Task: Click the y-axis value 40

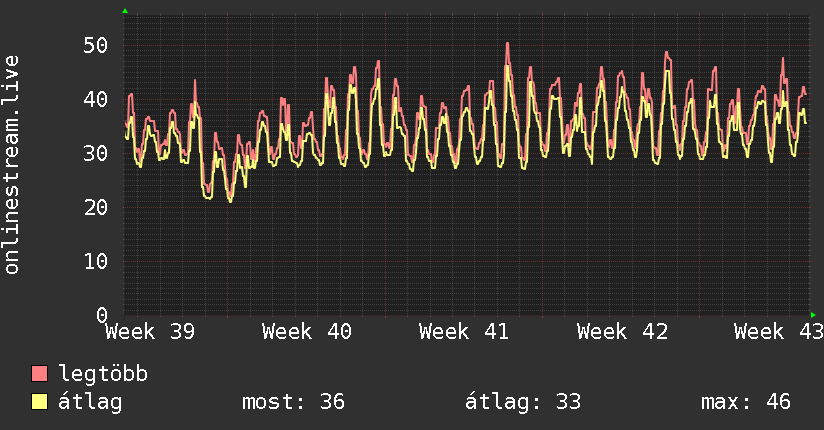Action: [x=96, y=99]
